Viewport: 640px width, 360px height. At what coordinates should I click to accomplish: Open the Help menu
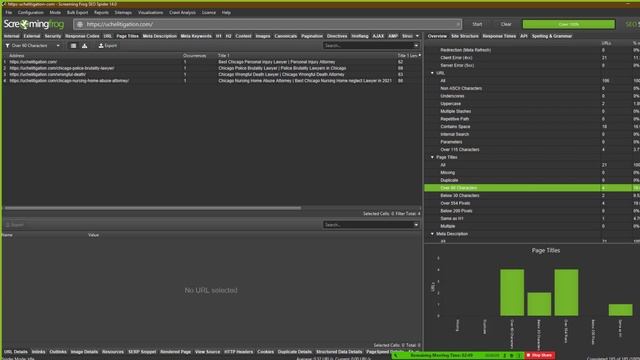point(226,13)
